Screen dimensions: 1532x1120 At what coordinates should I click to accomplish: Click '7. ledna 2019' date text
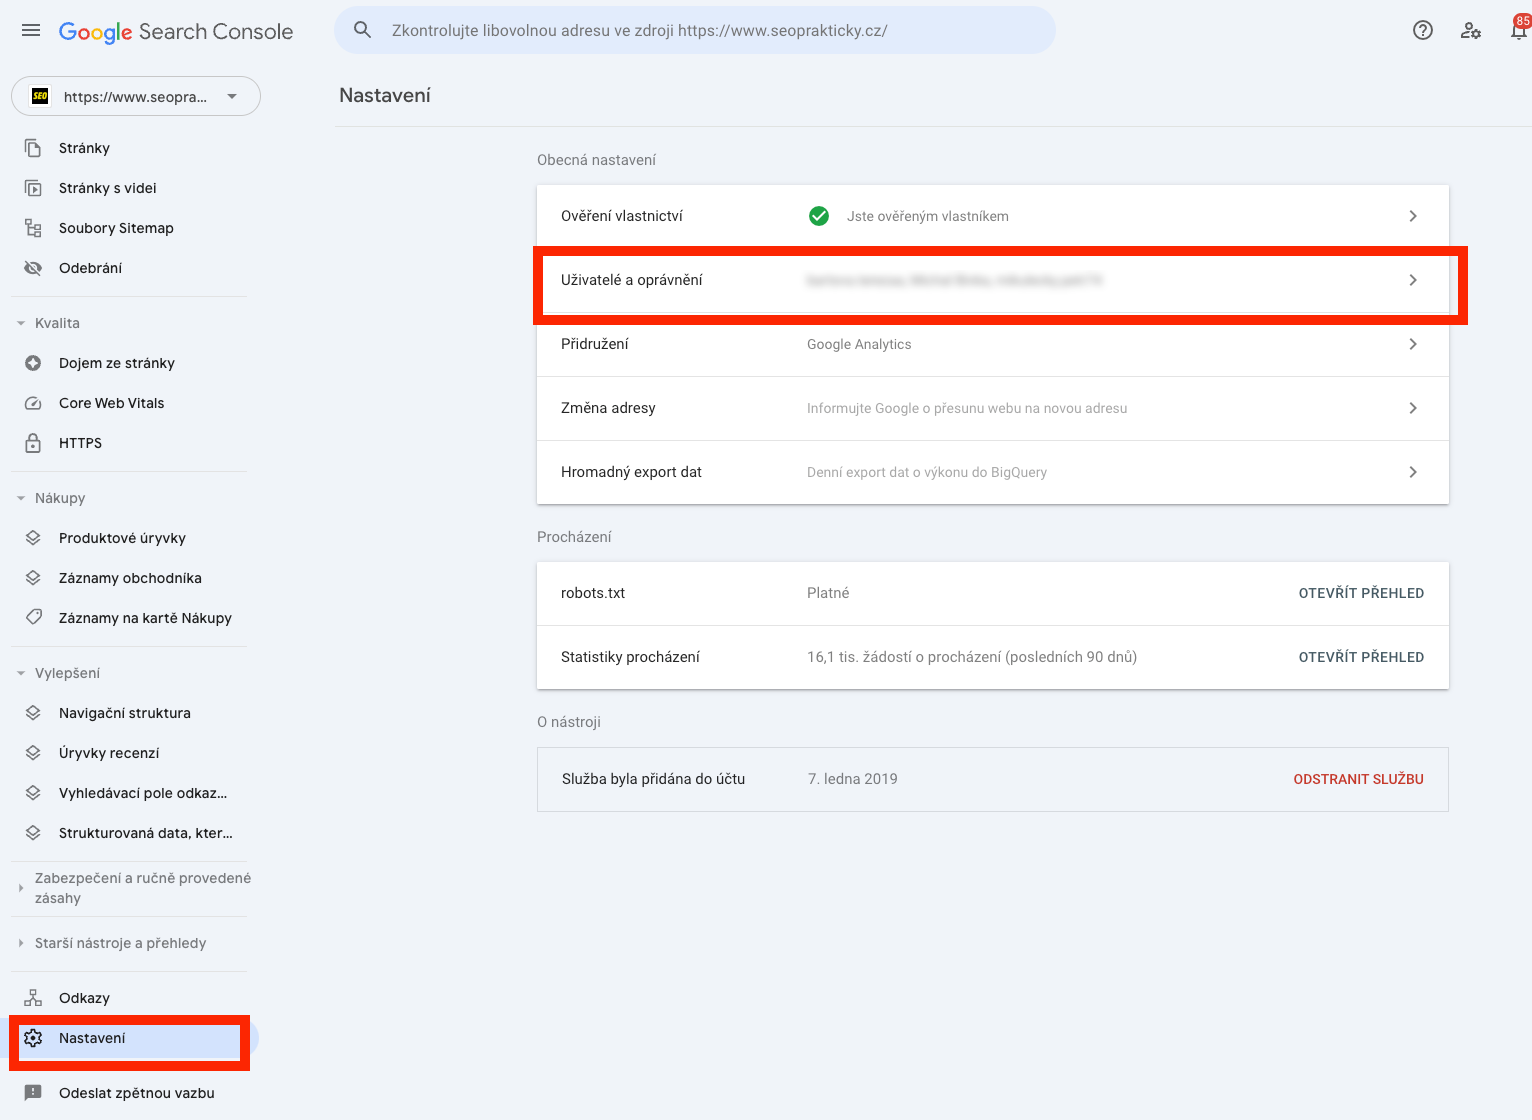pos(853,779)
